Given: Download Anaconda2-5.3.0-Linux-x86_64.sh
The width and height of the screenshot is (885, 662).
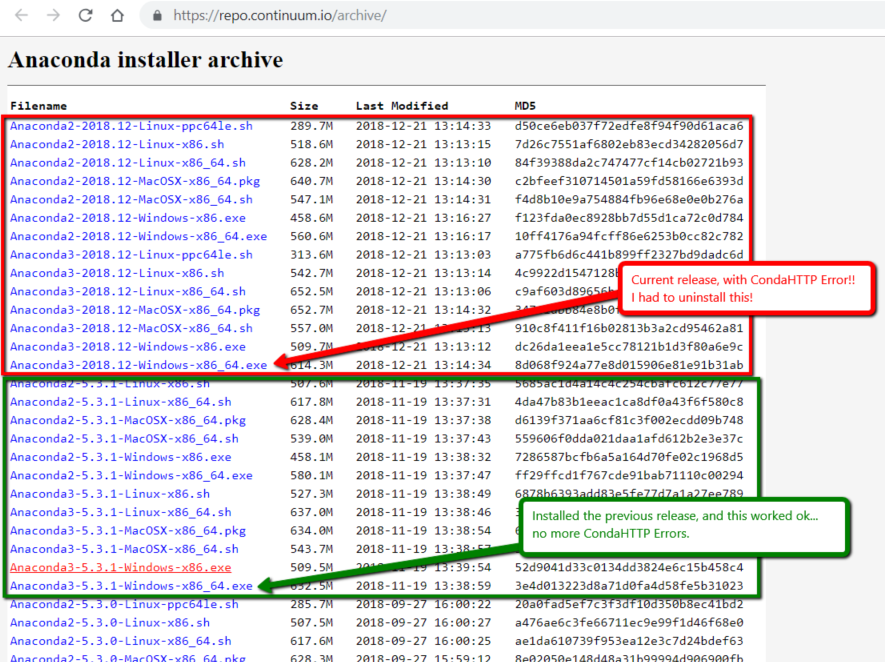Looking at the screenshot, I should tap(120, 641).
